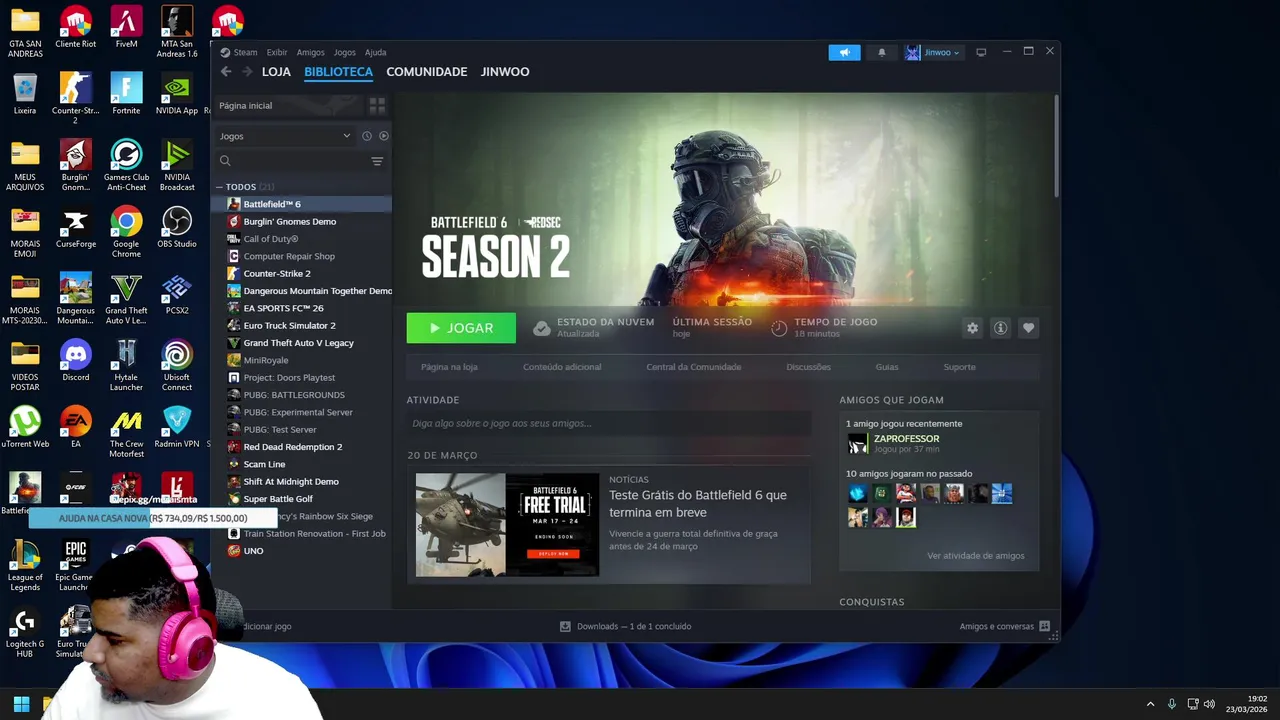
Task: Expand the Jinwoo account dropdown
Action: coord(933,52)
